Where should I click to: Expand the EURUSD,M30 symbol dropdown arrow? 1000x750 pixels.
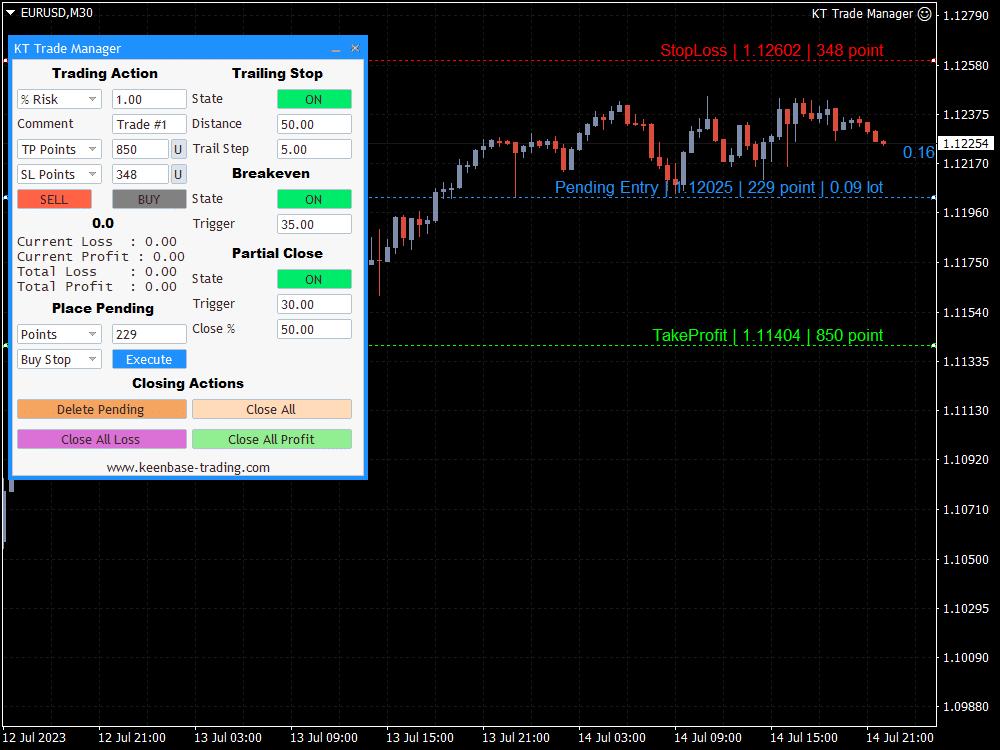[8, 13]
